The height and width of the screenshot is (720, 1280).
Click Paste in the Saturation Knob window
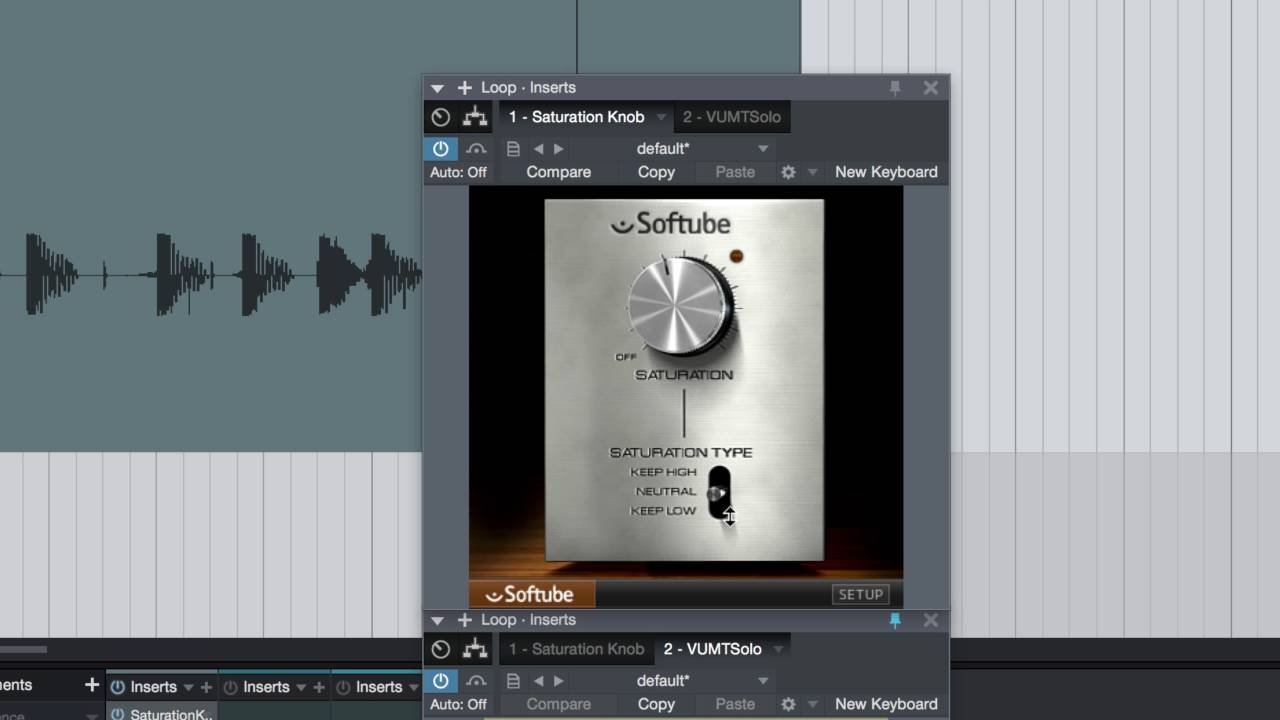(x=735, y=172)
